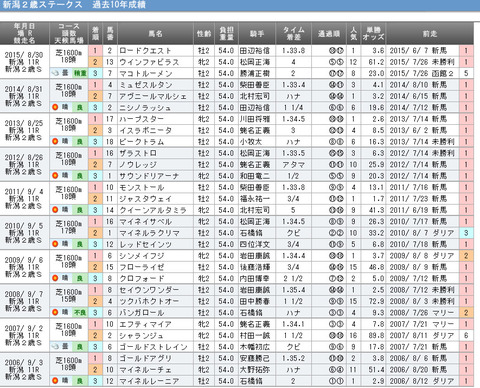Click the sunny weather icon for the 2012 race
The width and height of the screenshot is (480, 388).
tap(55, 176)
